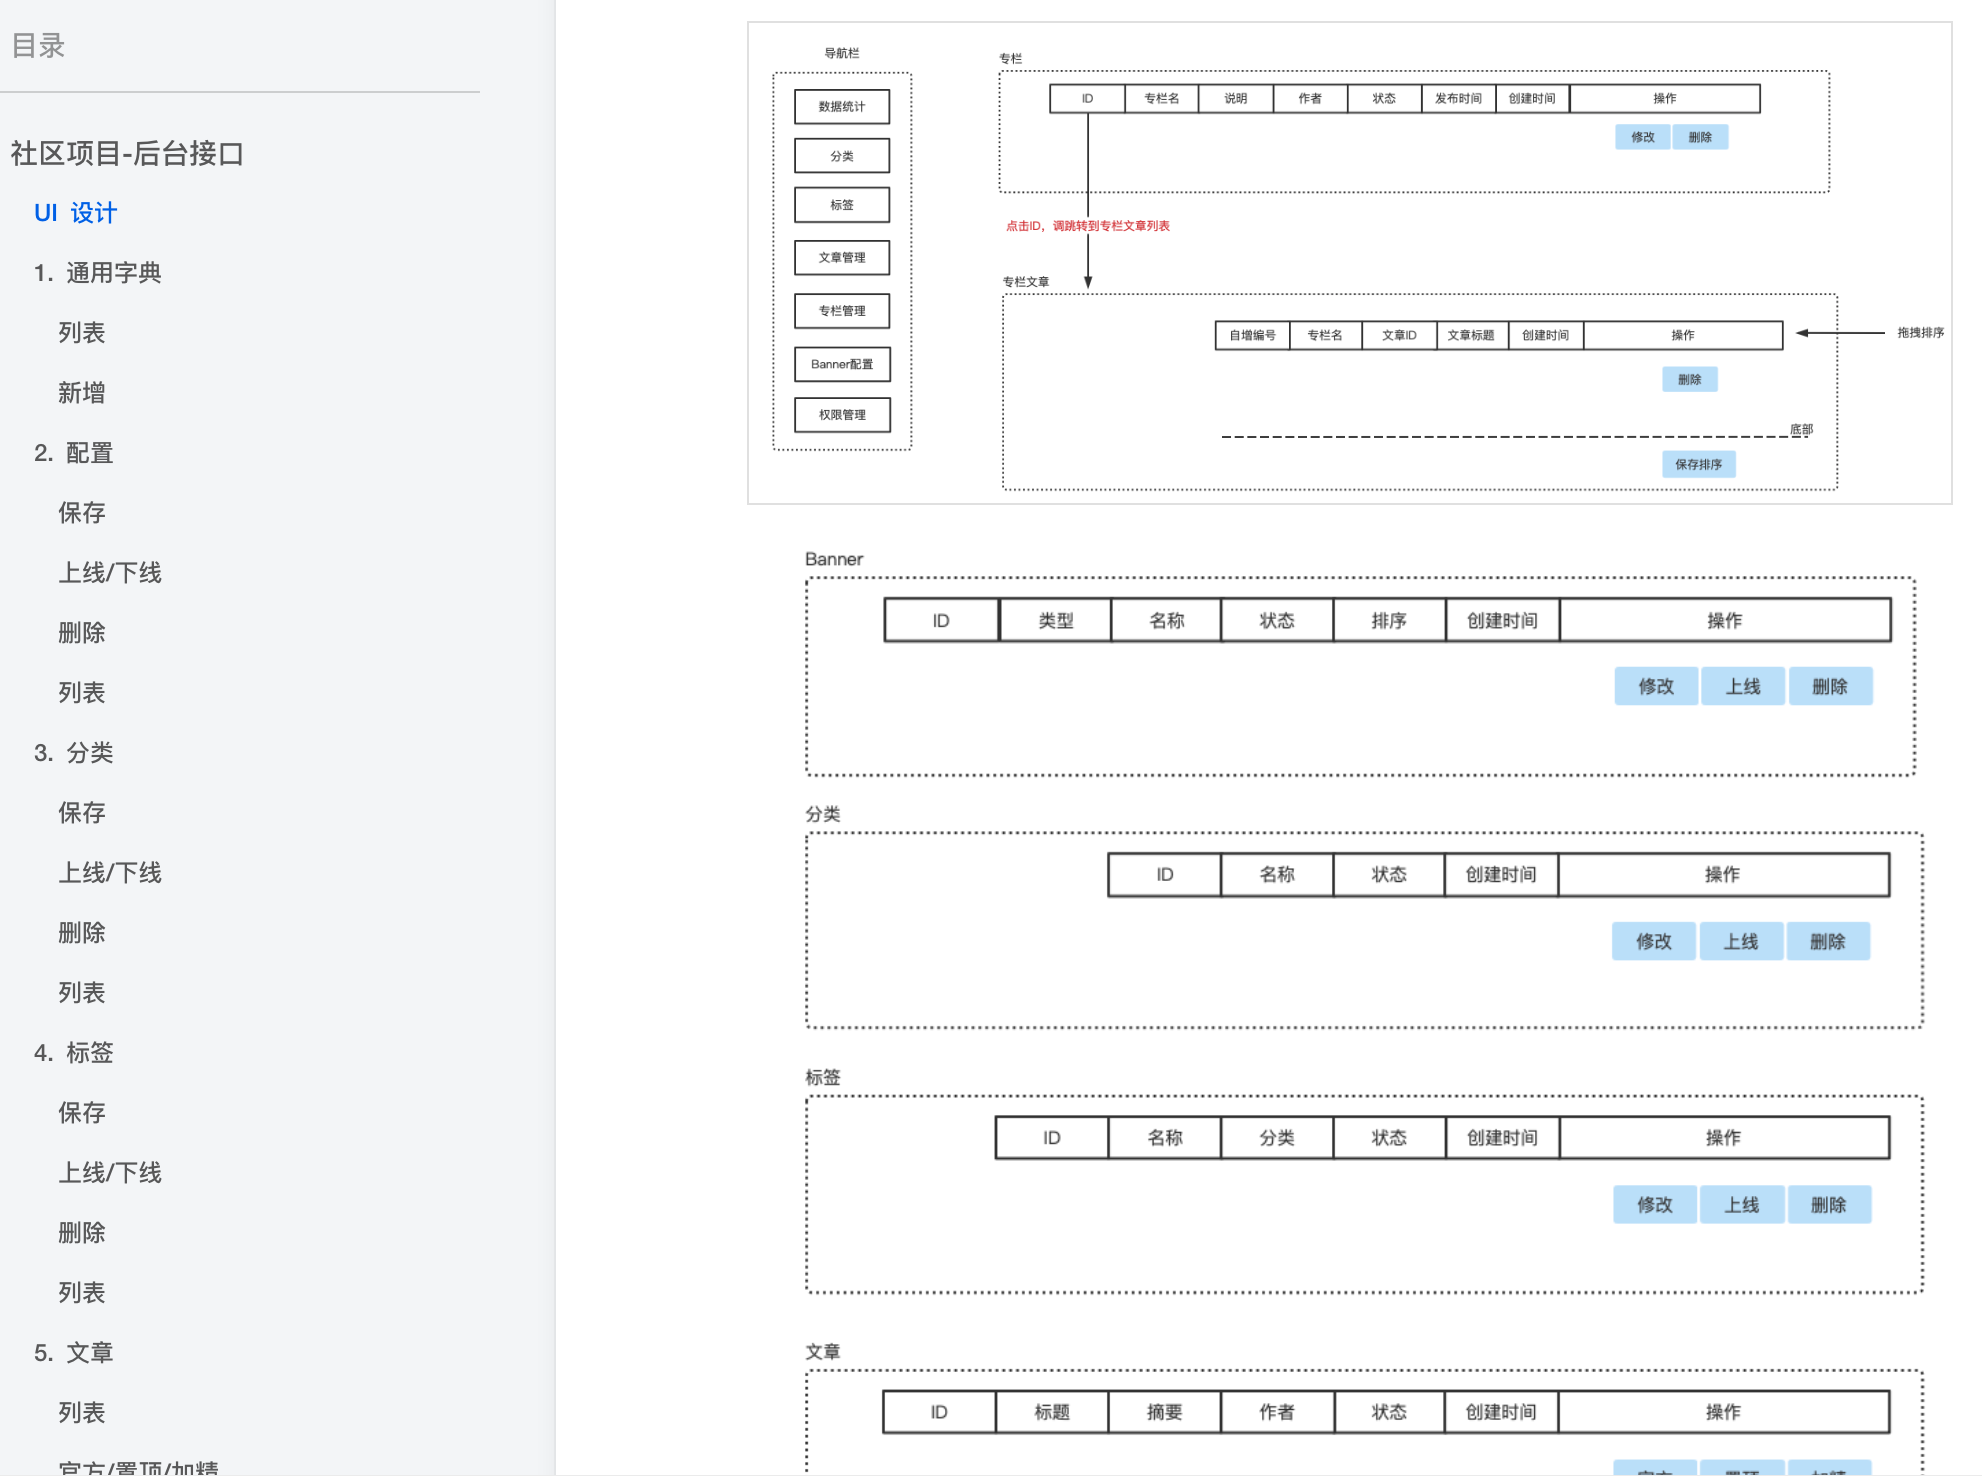Click 上线 button in the 分类 diagram

point(1740,941)
